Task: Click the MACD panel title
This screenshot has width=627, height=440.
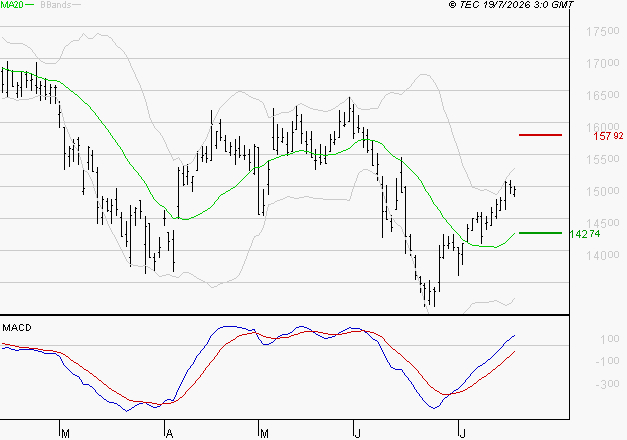Action: point(17,328)
